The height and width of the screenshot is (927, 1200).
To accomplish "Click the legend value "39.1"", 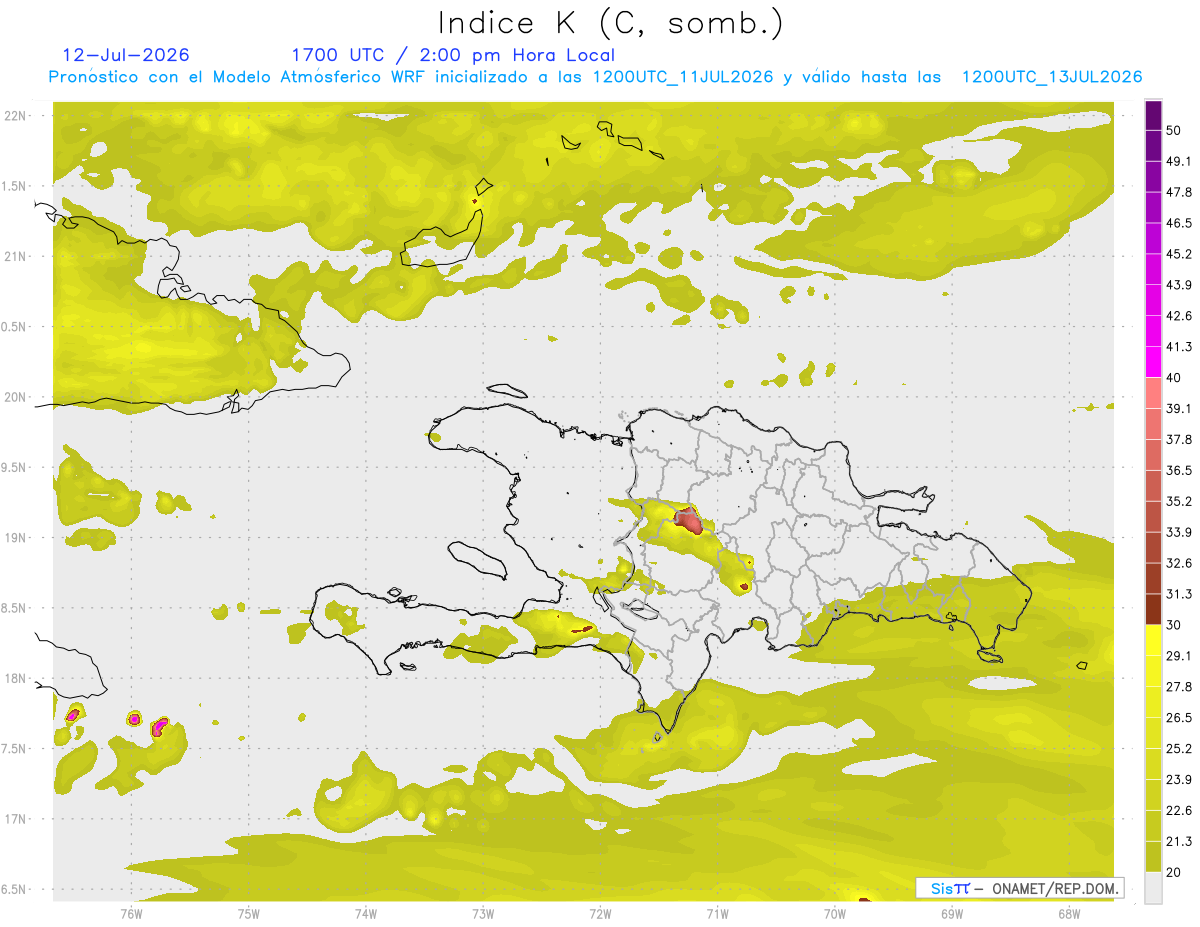I will [x=1179, y=408].
